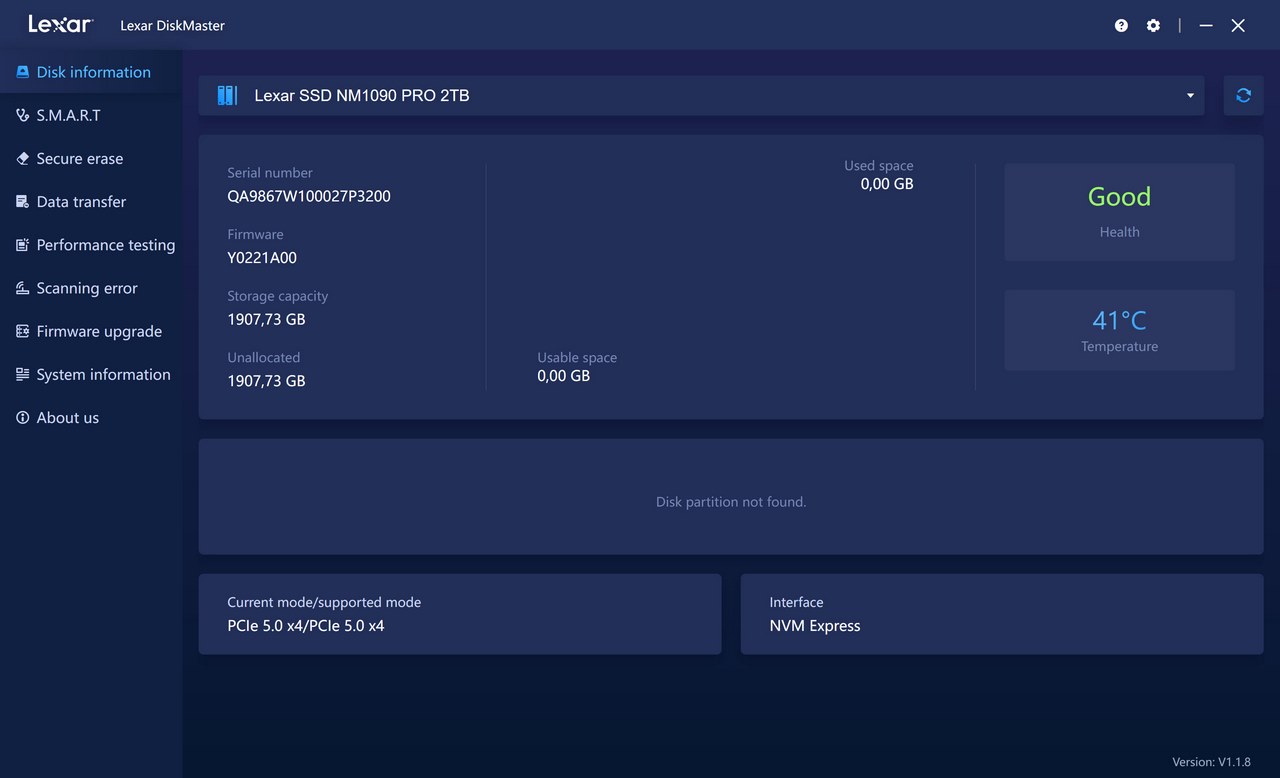Screen dimensions: 1280x778
Task: Click the About us info icon
Action: (22, 418)
